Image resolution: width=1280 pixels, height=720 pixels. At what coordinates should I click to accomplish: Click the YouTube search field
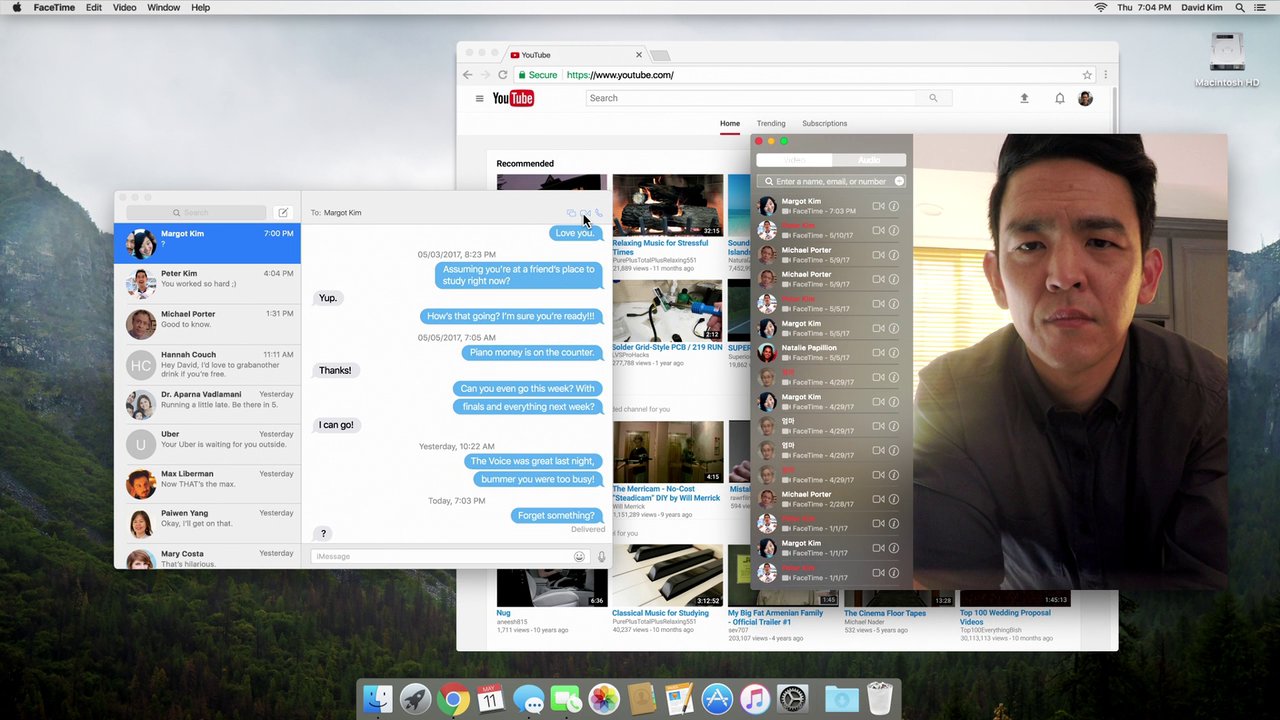tap(750, 98)
